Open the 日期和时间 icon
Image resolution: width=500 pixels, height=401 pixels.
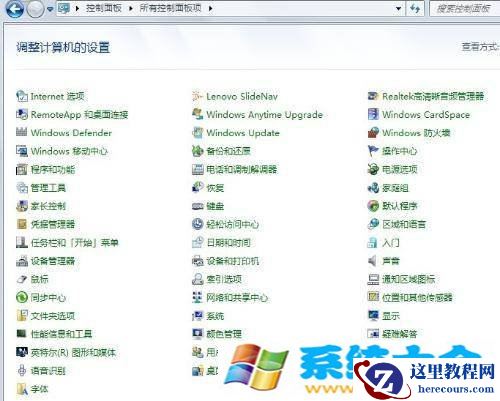coord(197,242)
